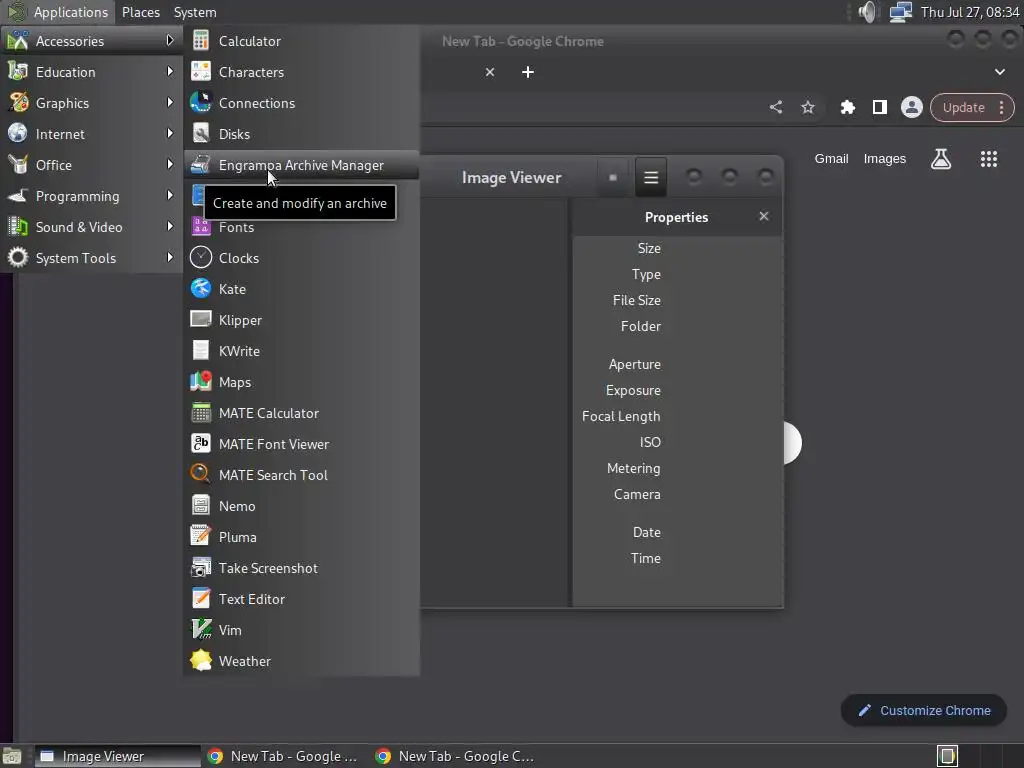Open Calculator from the Accessories menu
Viewport: 1024px width, 768px height.
(301, 41)
